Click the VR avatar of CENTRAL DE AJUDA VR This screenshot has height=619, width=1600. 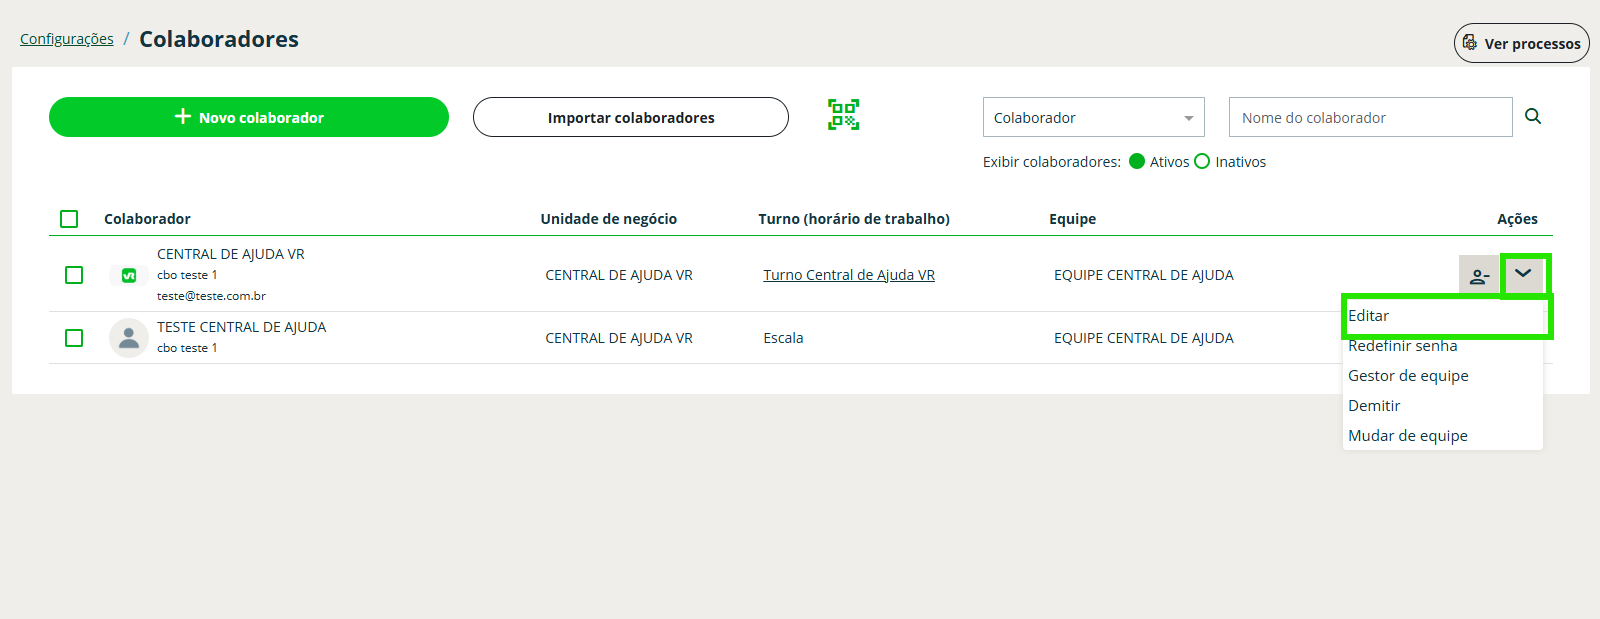pos(129,275)
